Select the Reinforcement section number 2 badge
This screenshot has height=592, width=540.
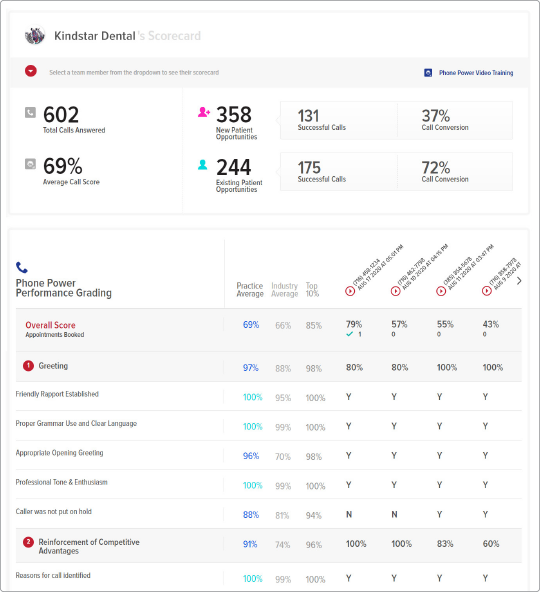[28, 542]
